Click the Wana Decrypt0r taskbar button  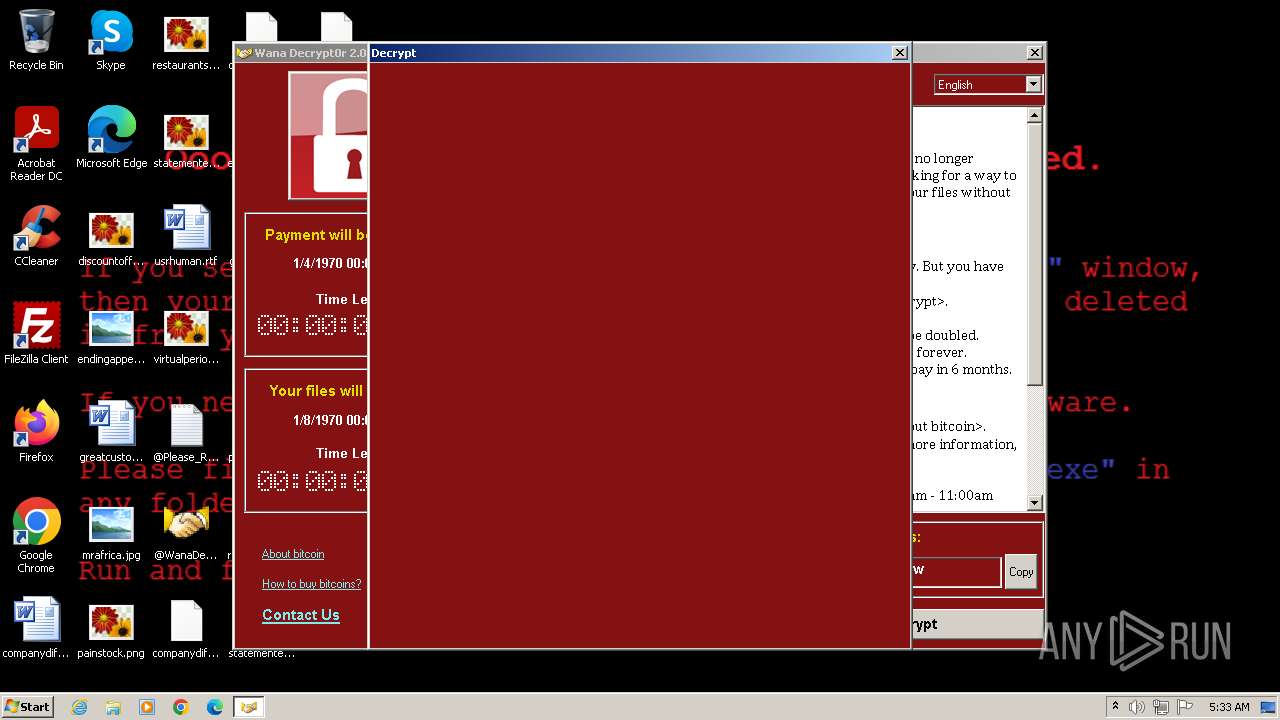tap(249, 707)
